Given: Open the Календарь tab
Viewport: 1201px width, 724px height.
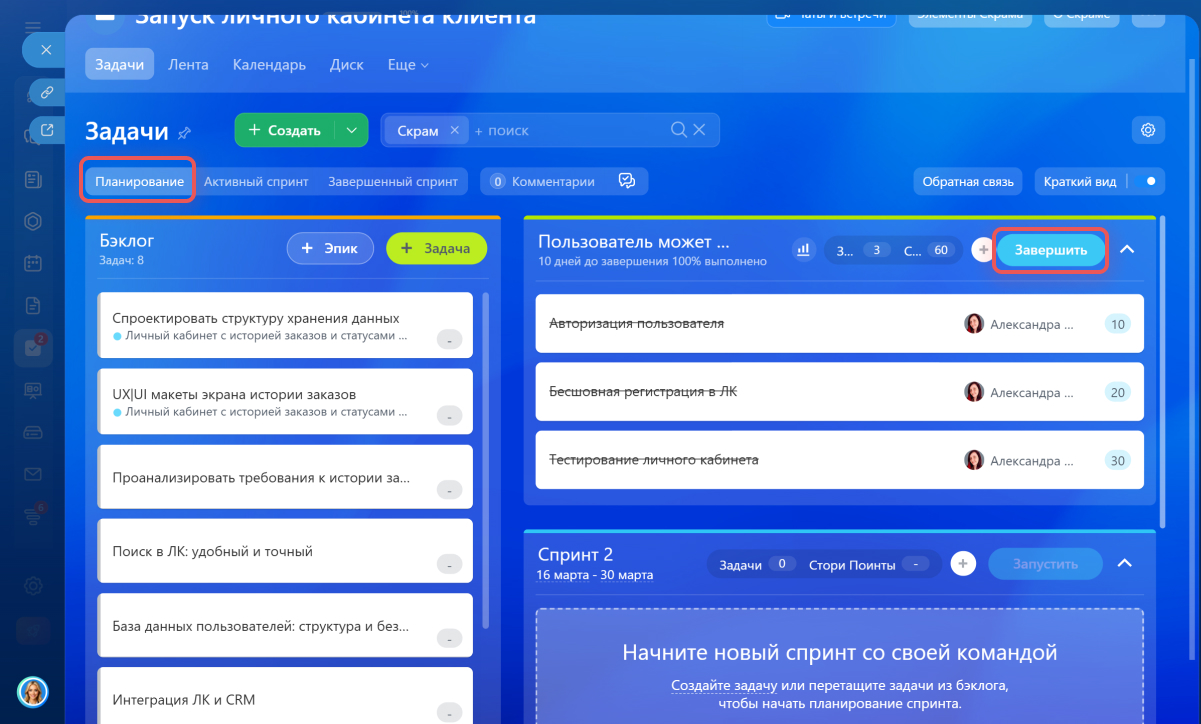Looking at the screenshot, I should [269, 65].
